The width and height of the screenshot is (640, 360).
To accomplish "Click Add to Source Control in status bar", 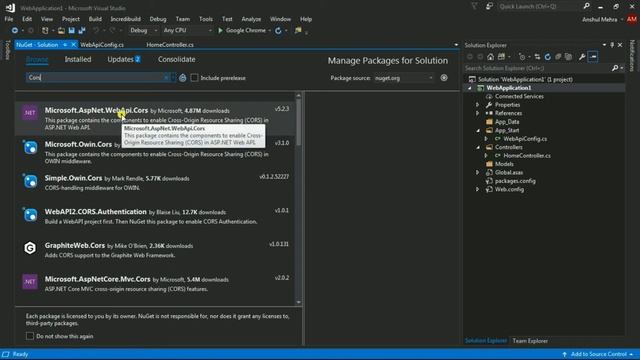I will pyautogui.click(x=598, y=354).
